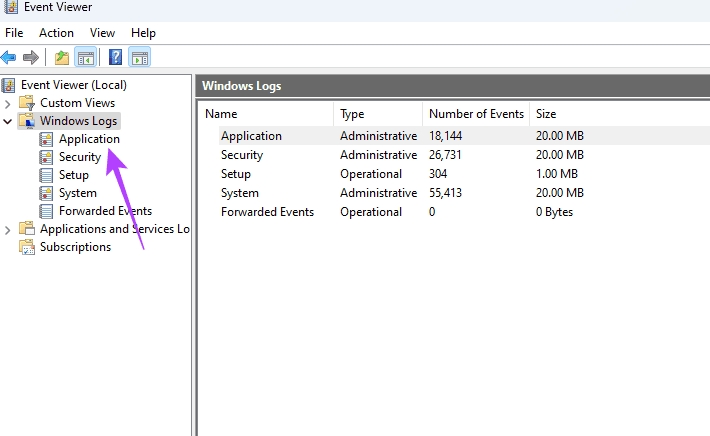Click the Forward arrow toolbar icon
Screen dimensions: 710x436
(x=31, y=57)
